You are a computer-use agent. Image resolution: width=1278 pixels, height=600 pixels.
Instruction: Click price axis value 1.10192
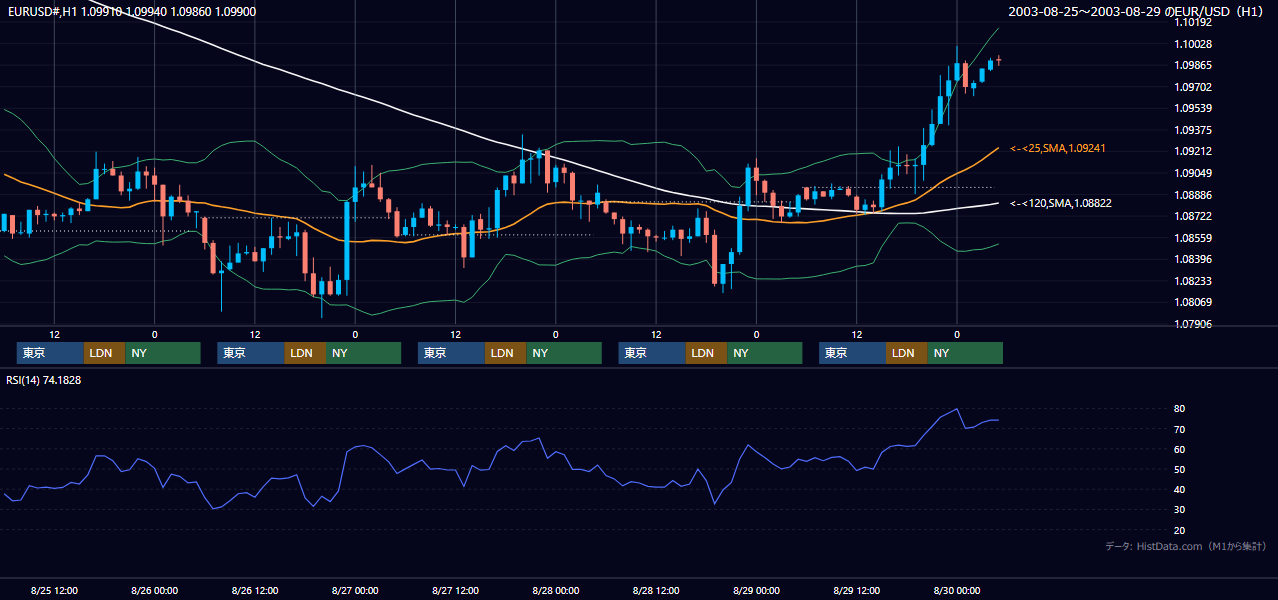click(1191, 22)
